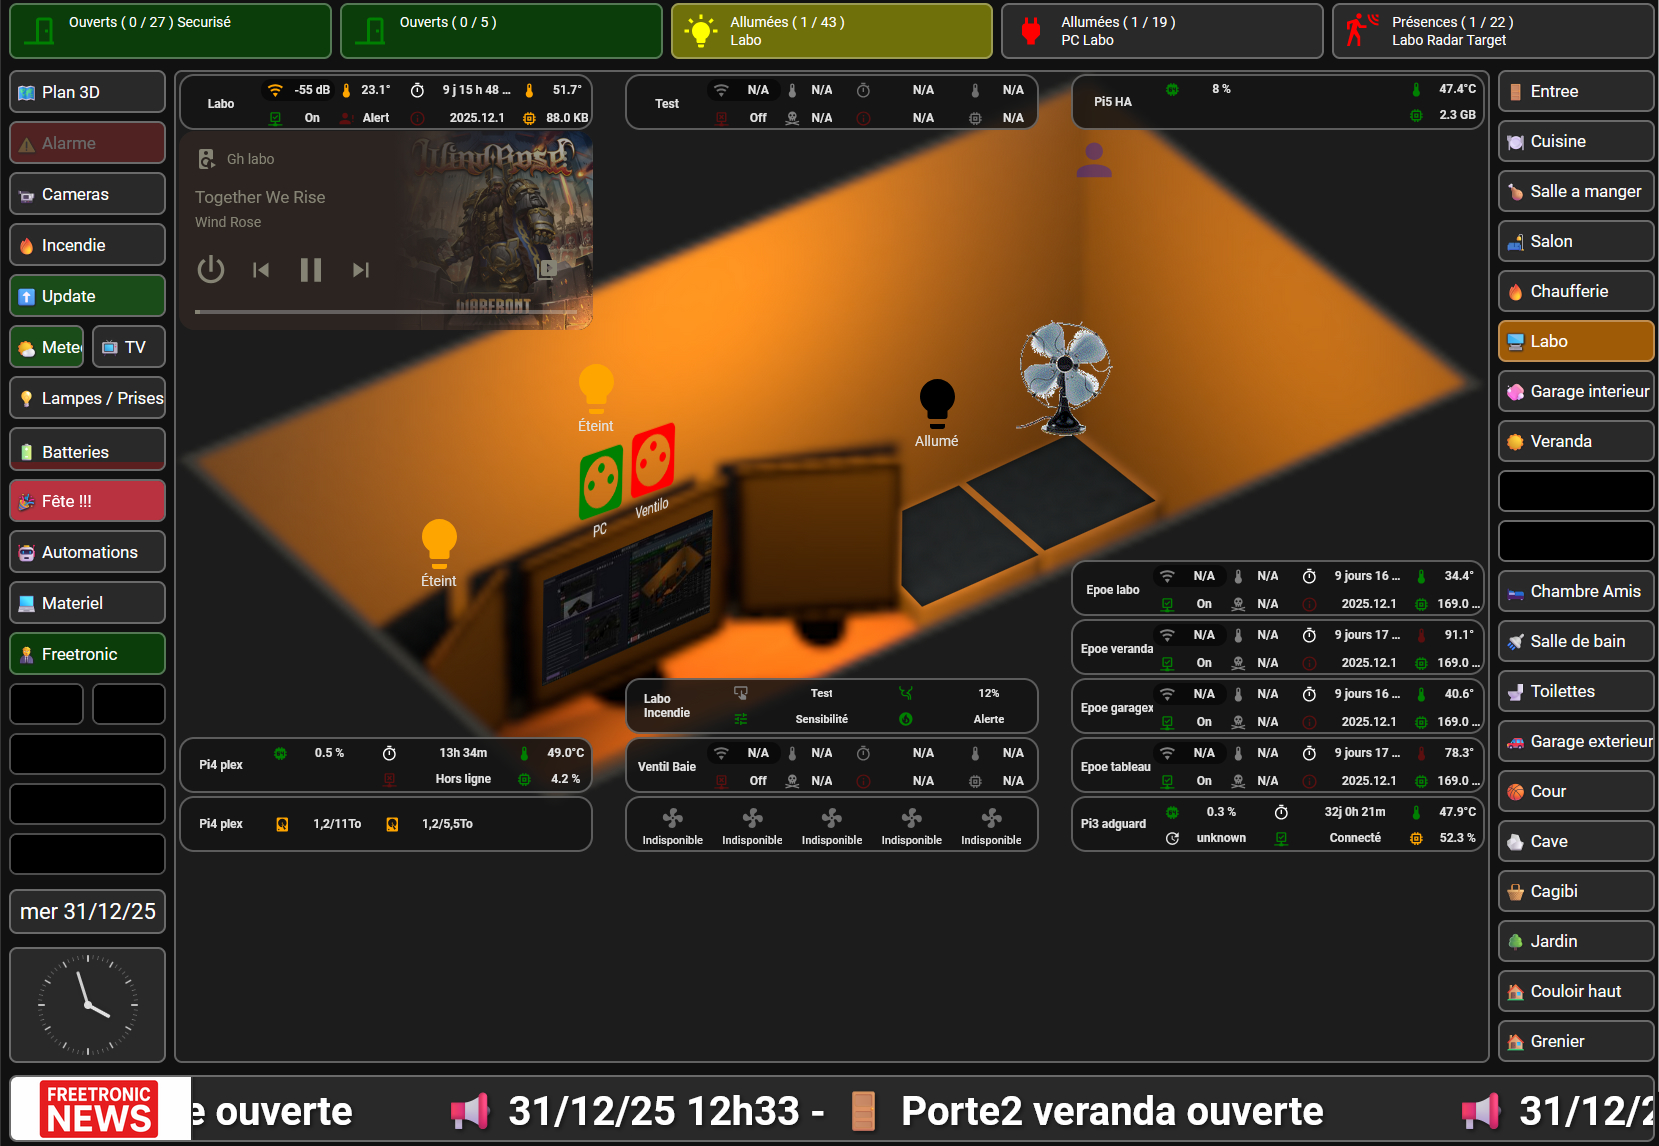Viewport: 1659px width, 1146px height.
Task: Click the fan icon in the 3D room
Action: [x=1064, y=377]
